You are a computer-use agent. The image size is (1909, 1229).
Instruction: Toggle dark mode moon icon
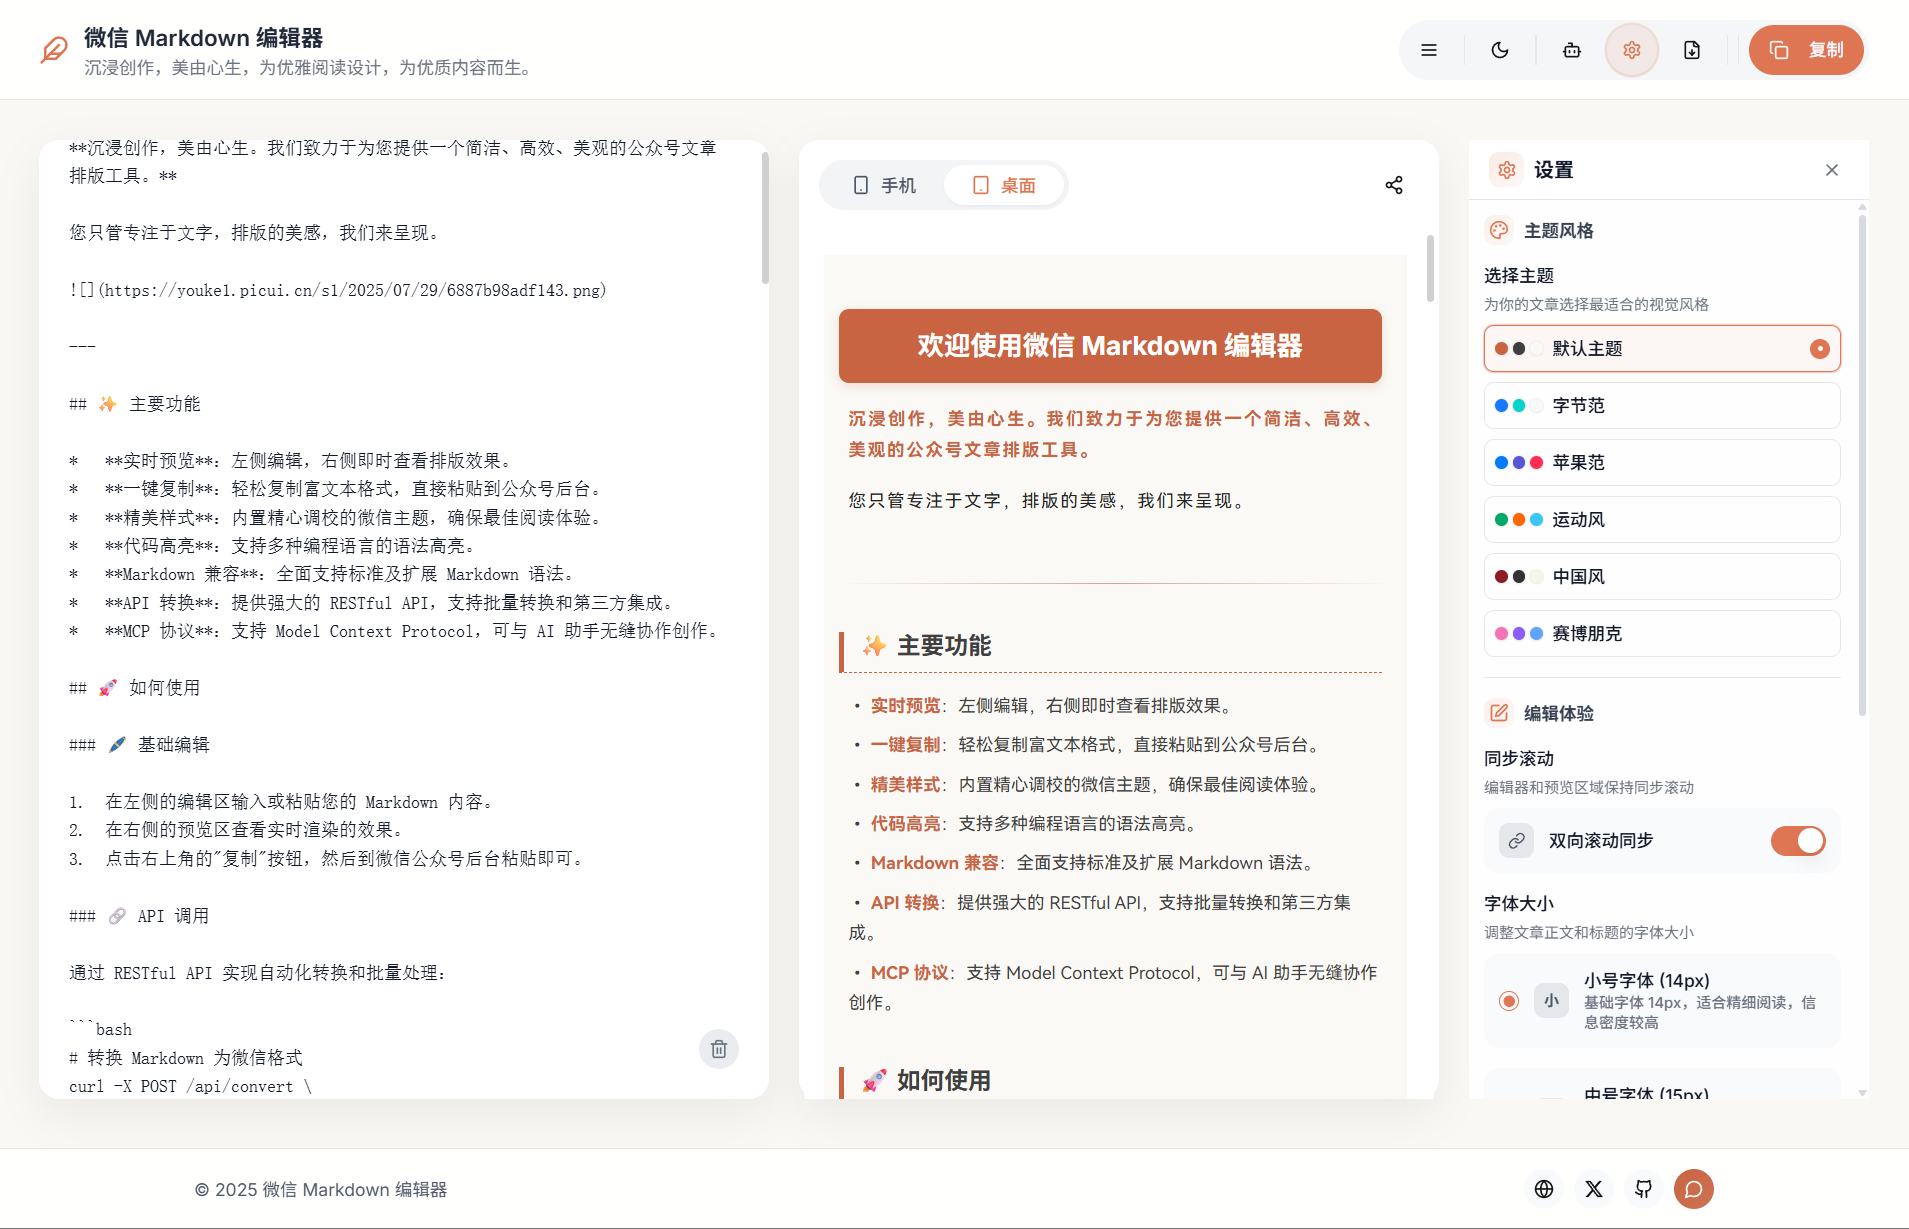1500,50
